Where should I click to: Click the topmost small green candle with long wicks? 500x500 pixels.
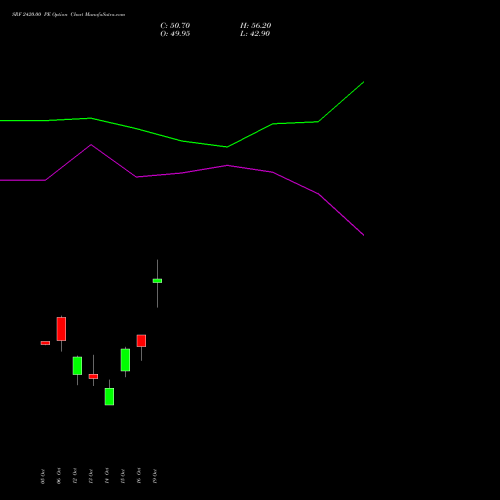(157, 281)
